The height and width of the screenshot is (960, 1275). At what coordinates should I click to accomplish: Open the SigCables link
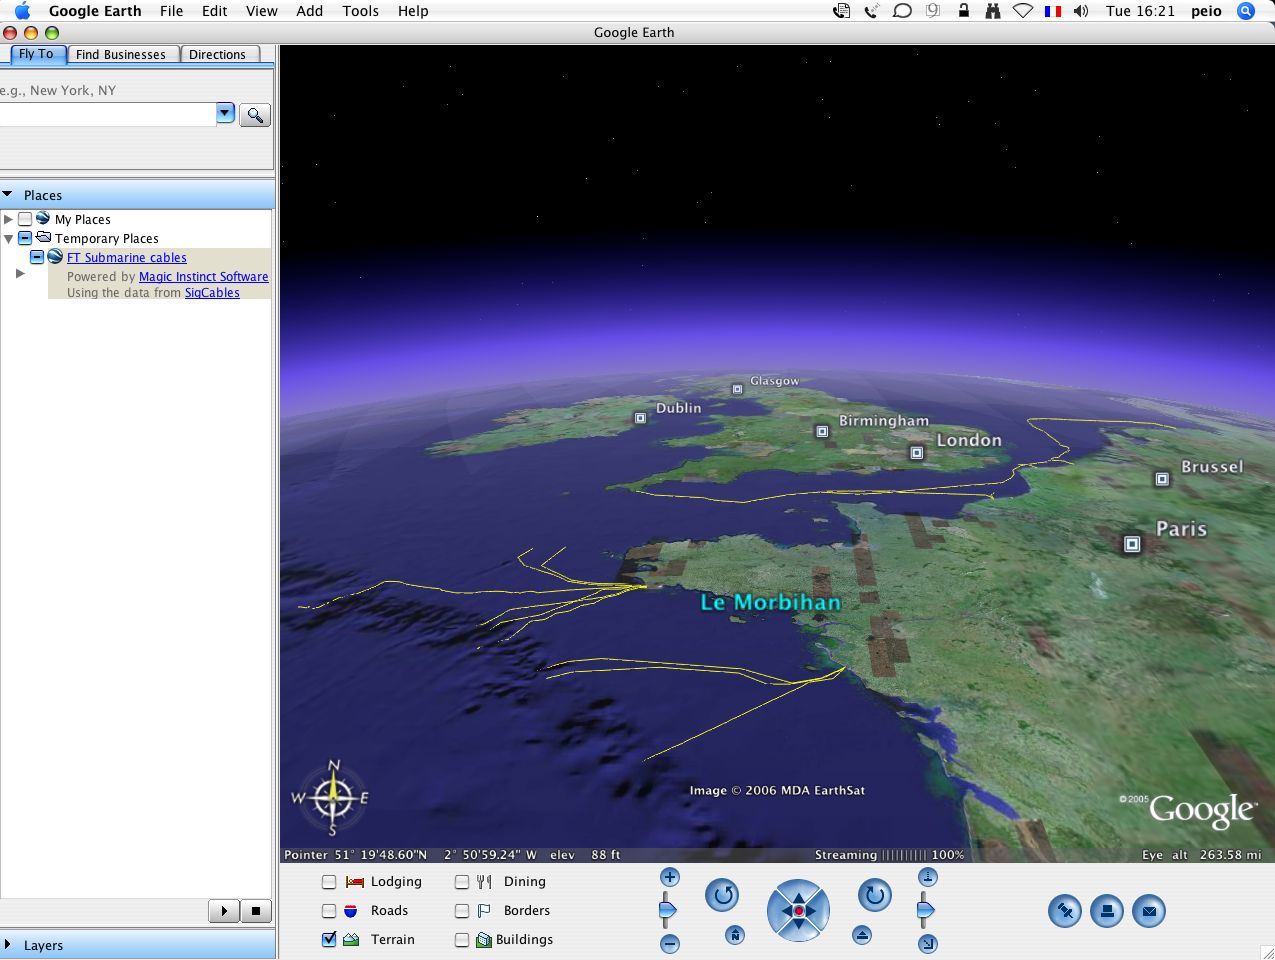[211, 292]
